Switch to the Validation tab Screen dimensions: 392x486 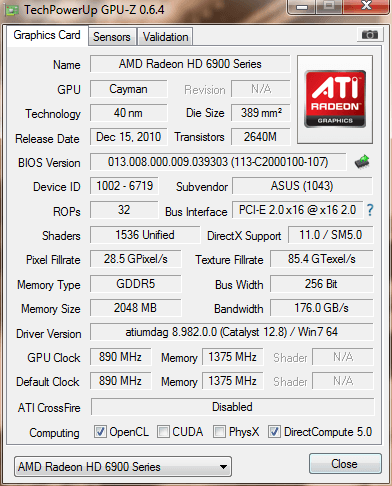pos(165,37)
